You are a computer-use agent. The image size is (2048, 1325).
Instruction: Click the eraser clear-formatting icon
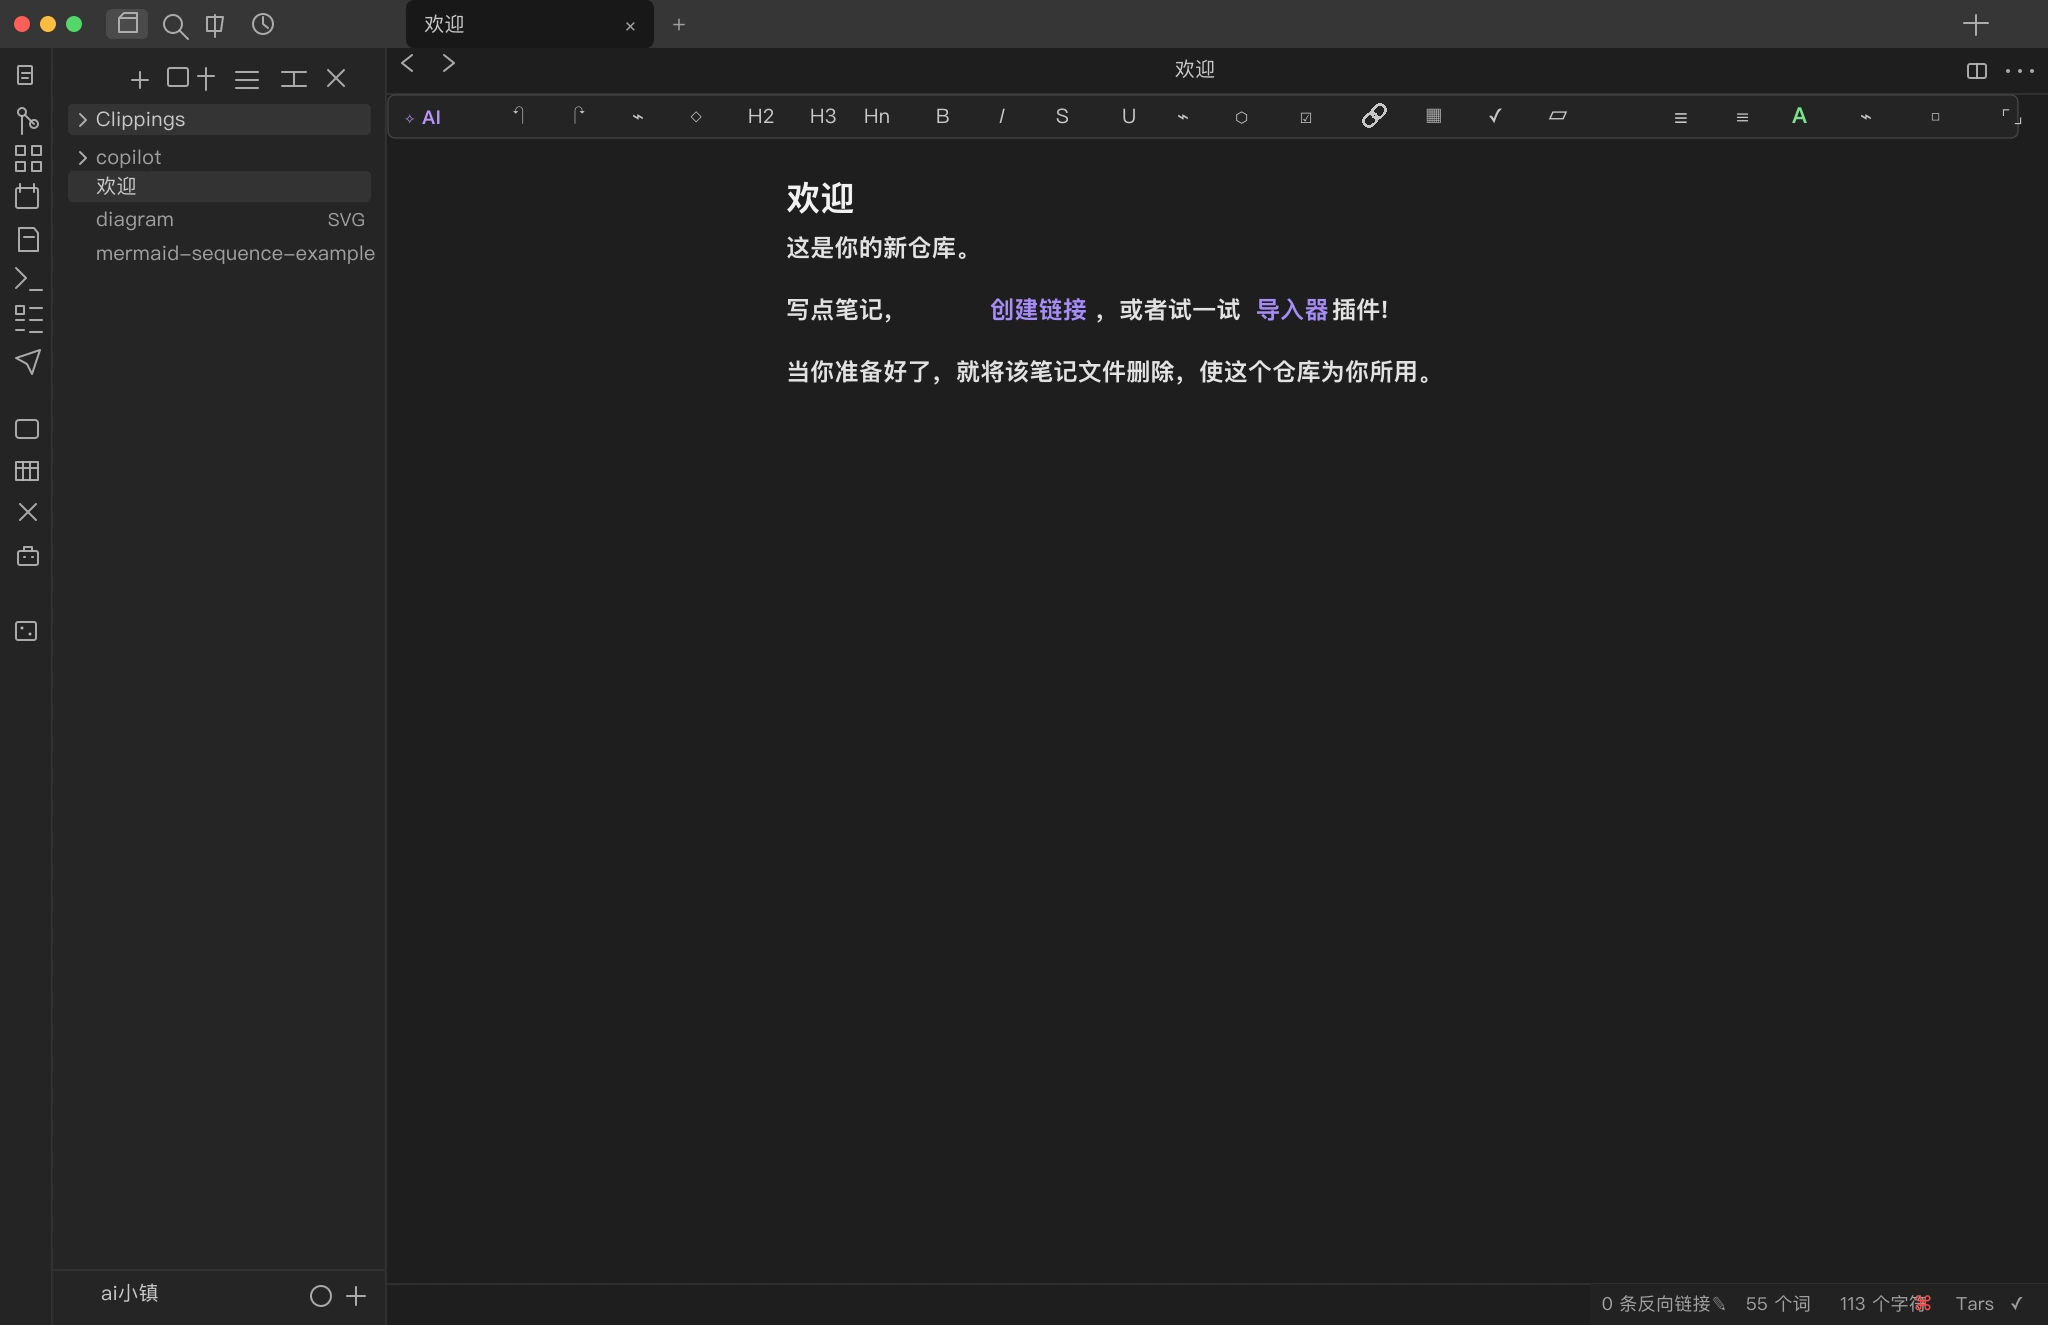pyautogui.click(x=1557, y=116)
